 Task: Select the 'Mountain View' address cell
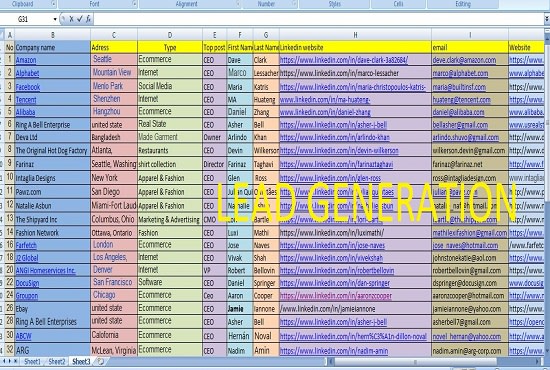click(114, 73)
